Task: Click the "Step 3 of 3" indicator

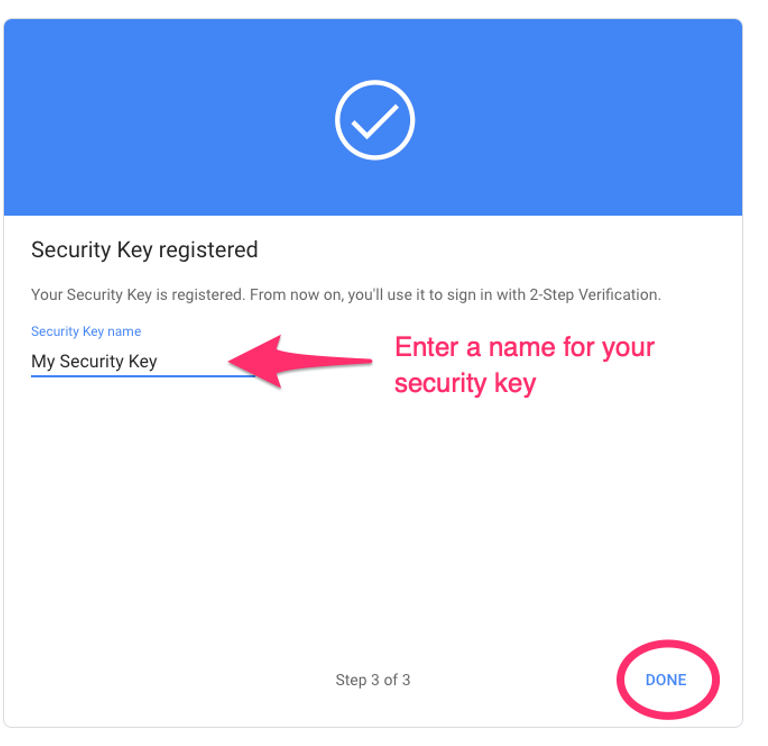Action: click(372, 680)
